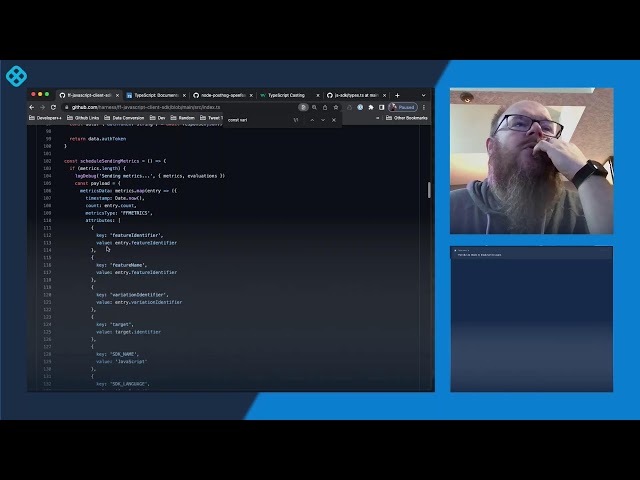The image size is (640, 480).
Task: Click 'target.identifier' on line 125
Action: (x=138, y=332)
